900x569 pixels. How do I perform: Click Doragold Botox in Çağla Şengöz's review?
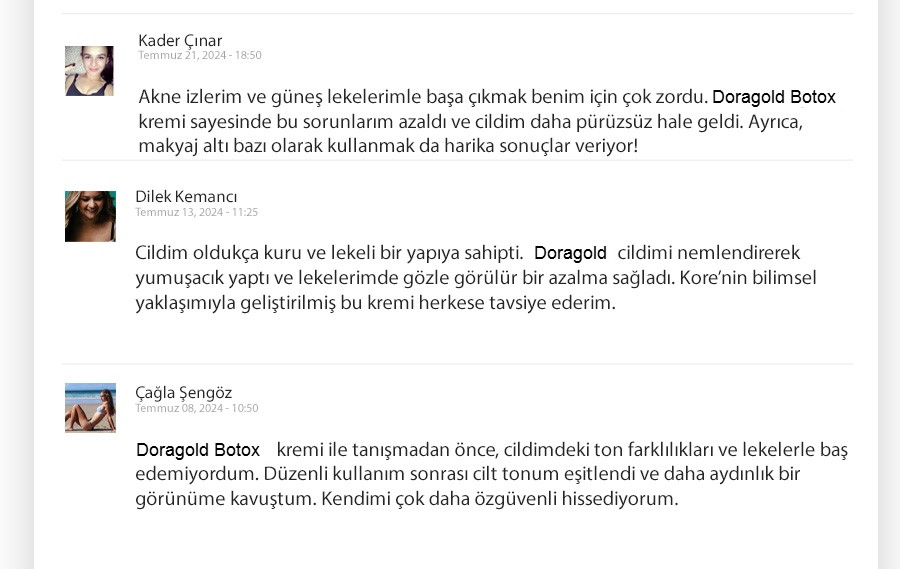pyautogui.click(x=198, y=450)
